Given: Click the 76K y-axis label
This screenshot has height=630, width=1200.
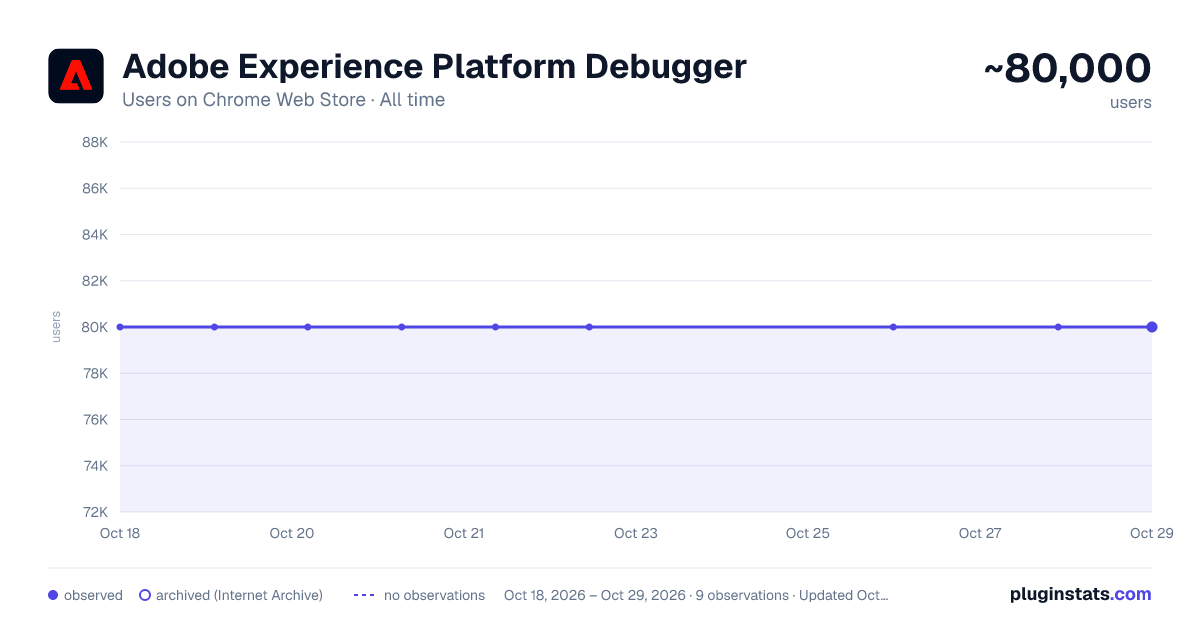Looking at the screenshot, I should (95, 419).
